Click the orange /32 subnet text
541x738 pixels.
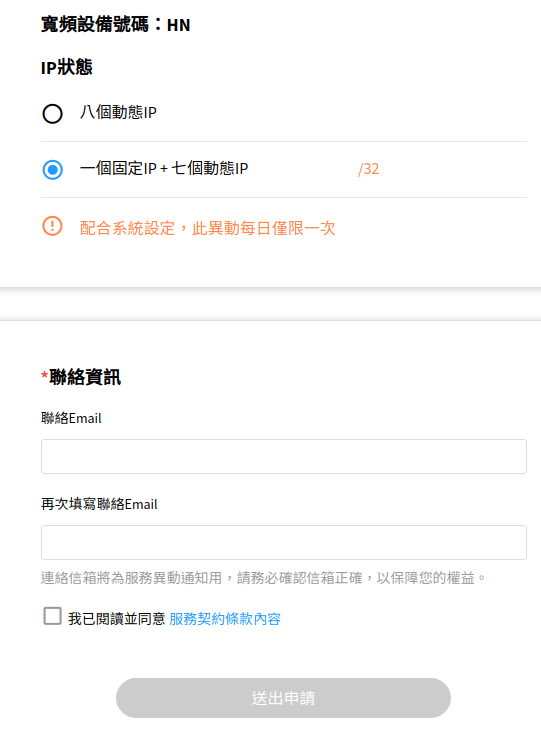pos(368,169)
